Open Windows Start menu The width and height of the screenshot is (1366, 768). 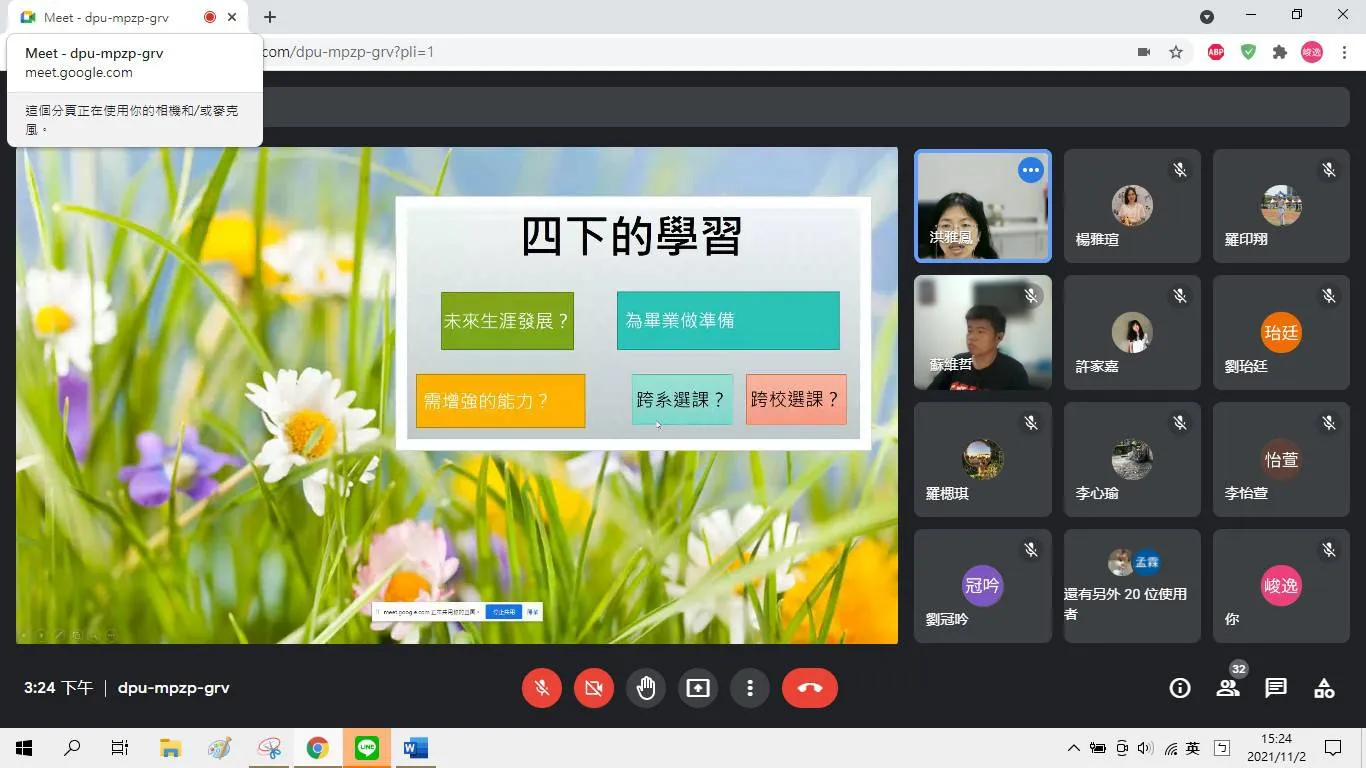pos(24,748)
